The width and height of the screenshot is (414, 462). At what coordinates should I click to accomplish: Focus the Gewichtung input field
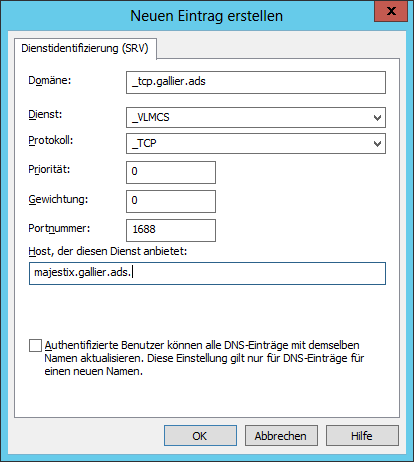(x=171, y=201)
